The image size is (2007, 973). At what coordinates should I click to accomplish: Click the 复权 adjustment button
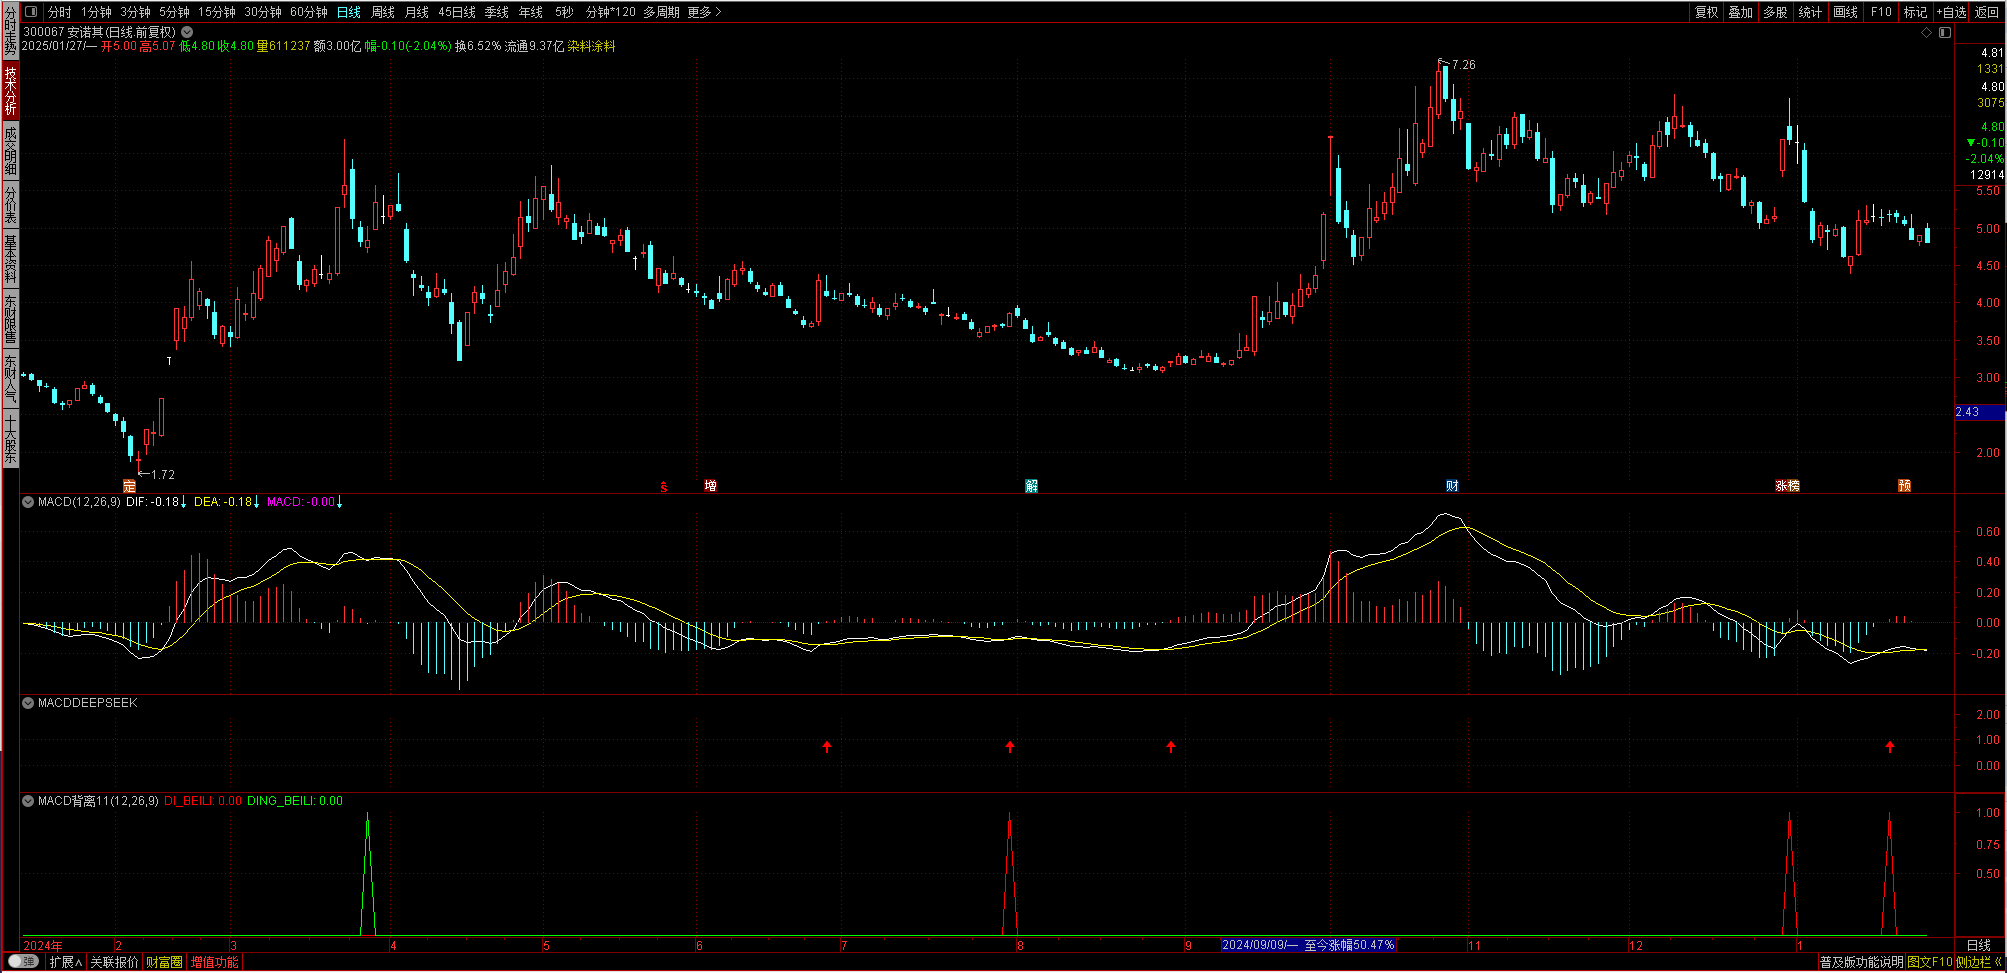[x=1707, y=12]
